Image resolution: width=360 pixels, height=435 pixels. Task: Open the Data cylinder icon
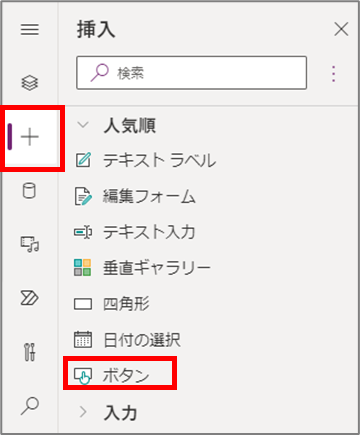[29, 191]
